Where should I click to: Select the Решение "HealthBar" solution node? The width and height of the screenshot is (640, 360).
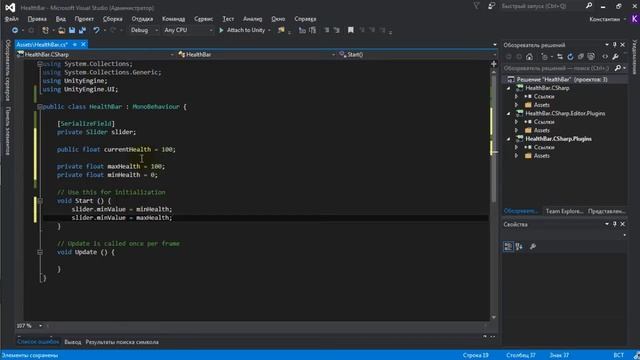coord(562,80)
